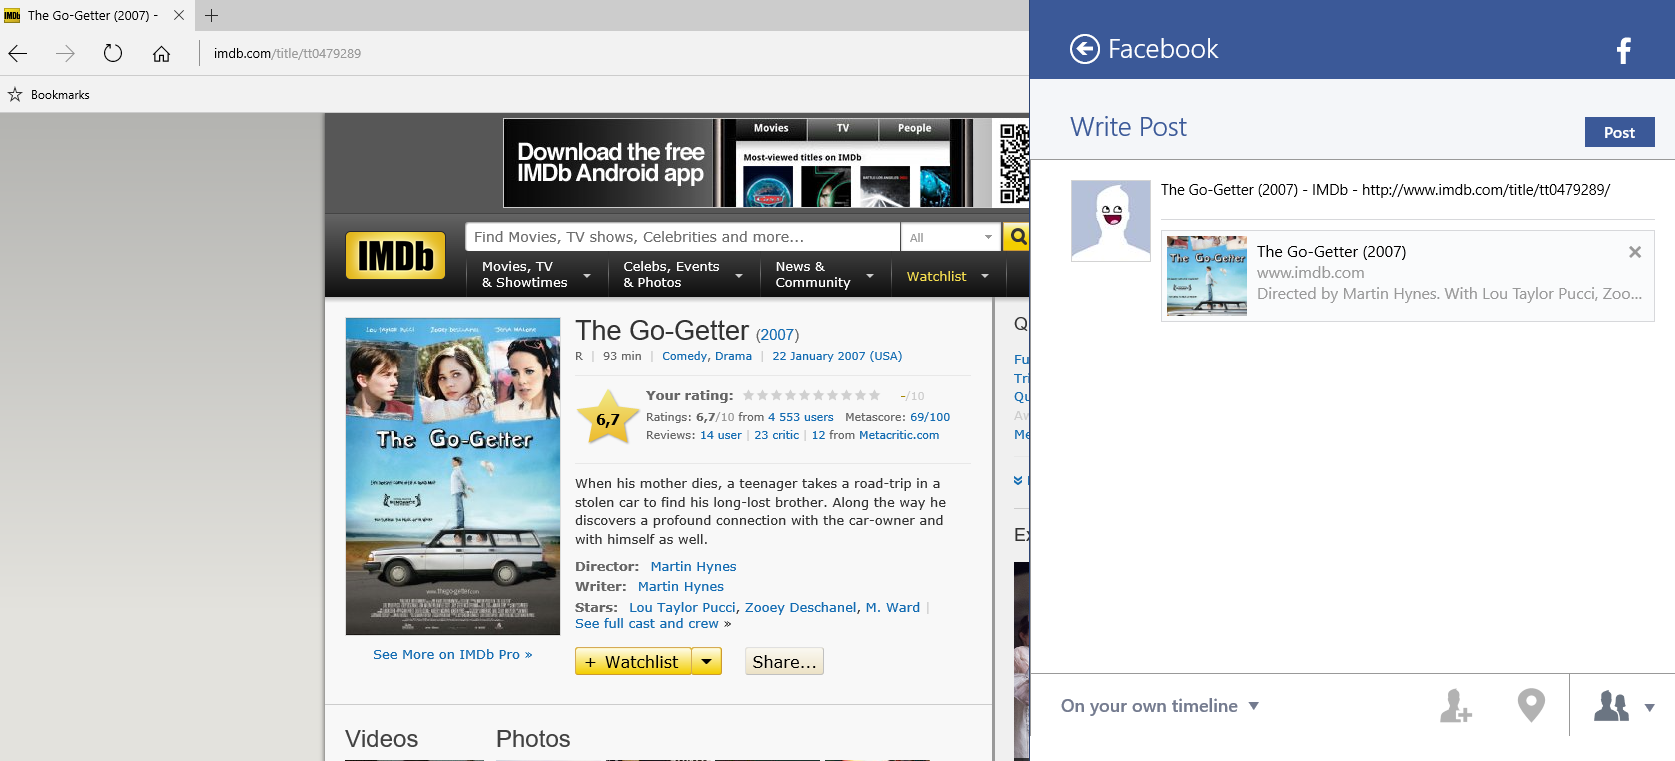
Task: Click the (2007) year link
Action: point(778,335)
